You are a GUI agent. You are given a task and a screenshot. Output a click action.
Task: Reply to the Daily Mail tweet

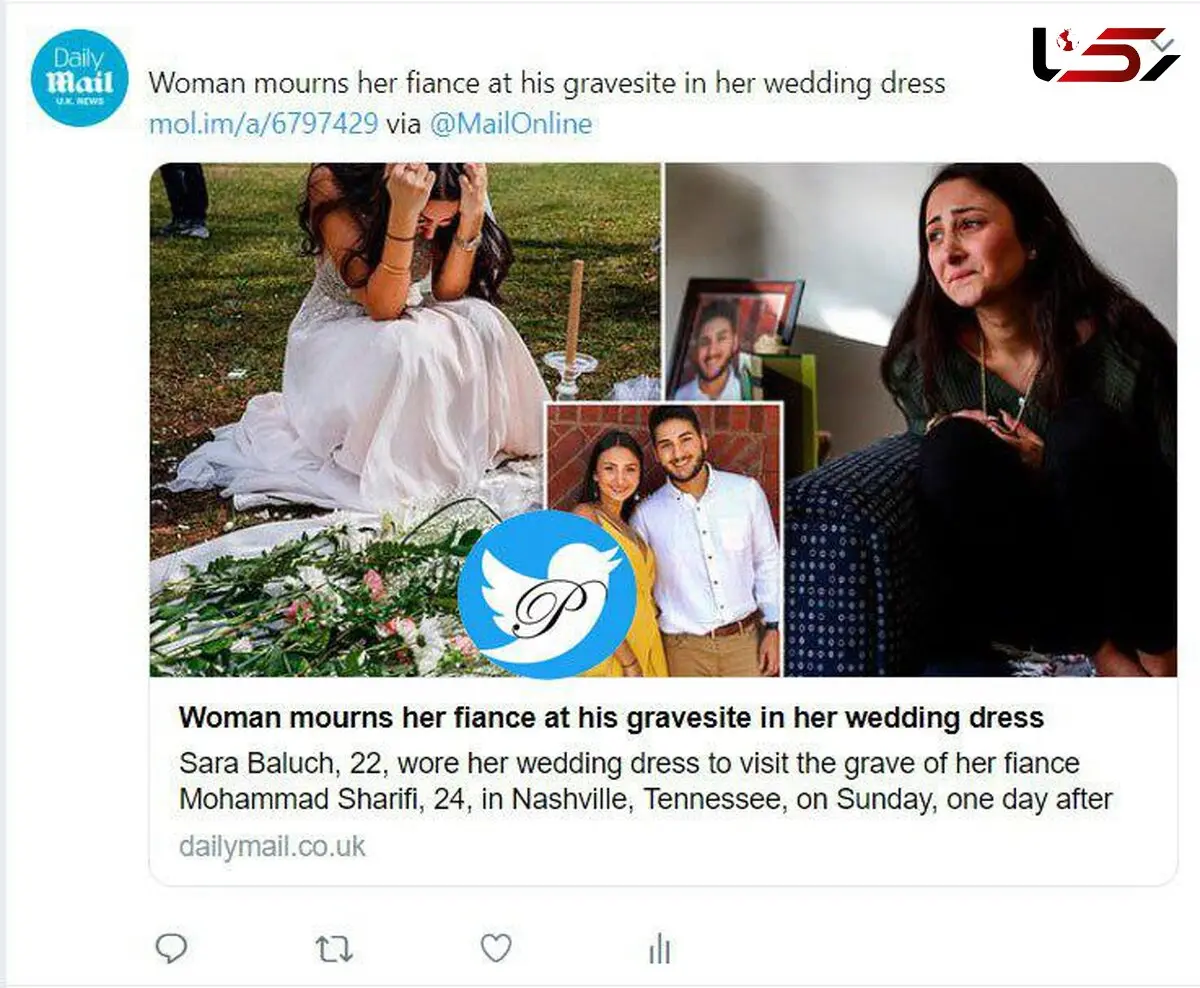(172, 948)
